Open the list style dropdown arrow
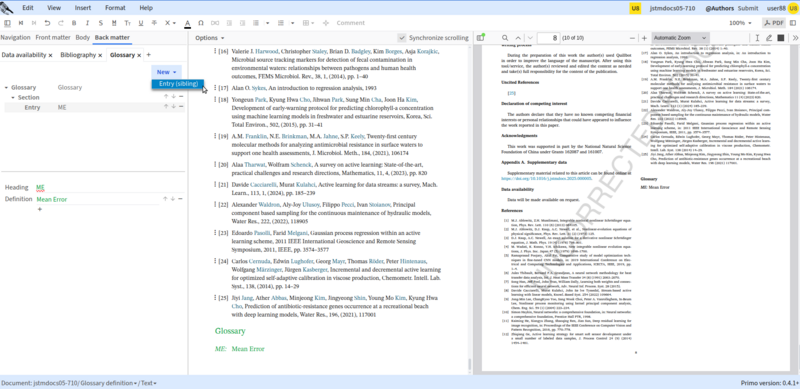This screenshot has height=389, width=800. [268, 23]
